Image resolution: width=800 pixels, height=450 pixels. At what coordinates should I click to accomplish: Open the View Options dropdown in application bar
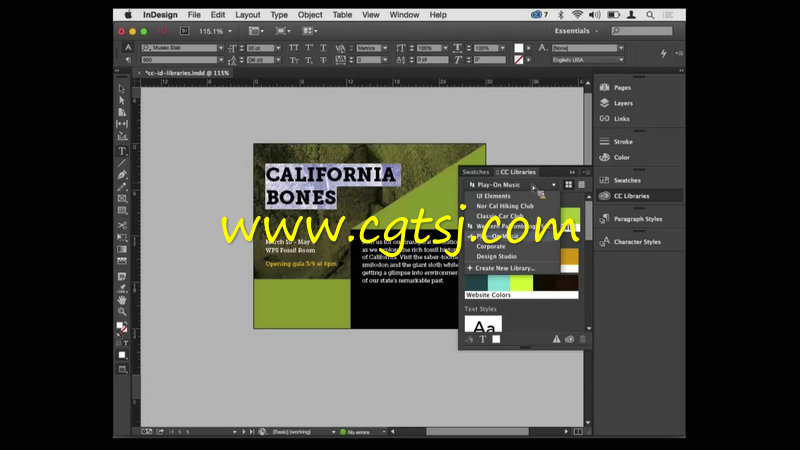pyautogui.click(x=257, y=31)
